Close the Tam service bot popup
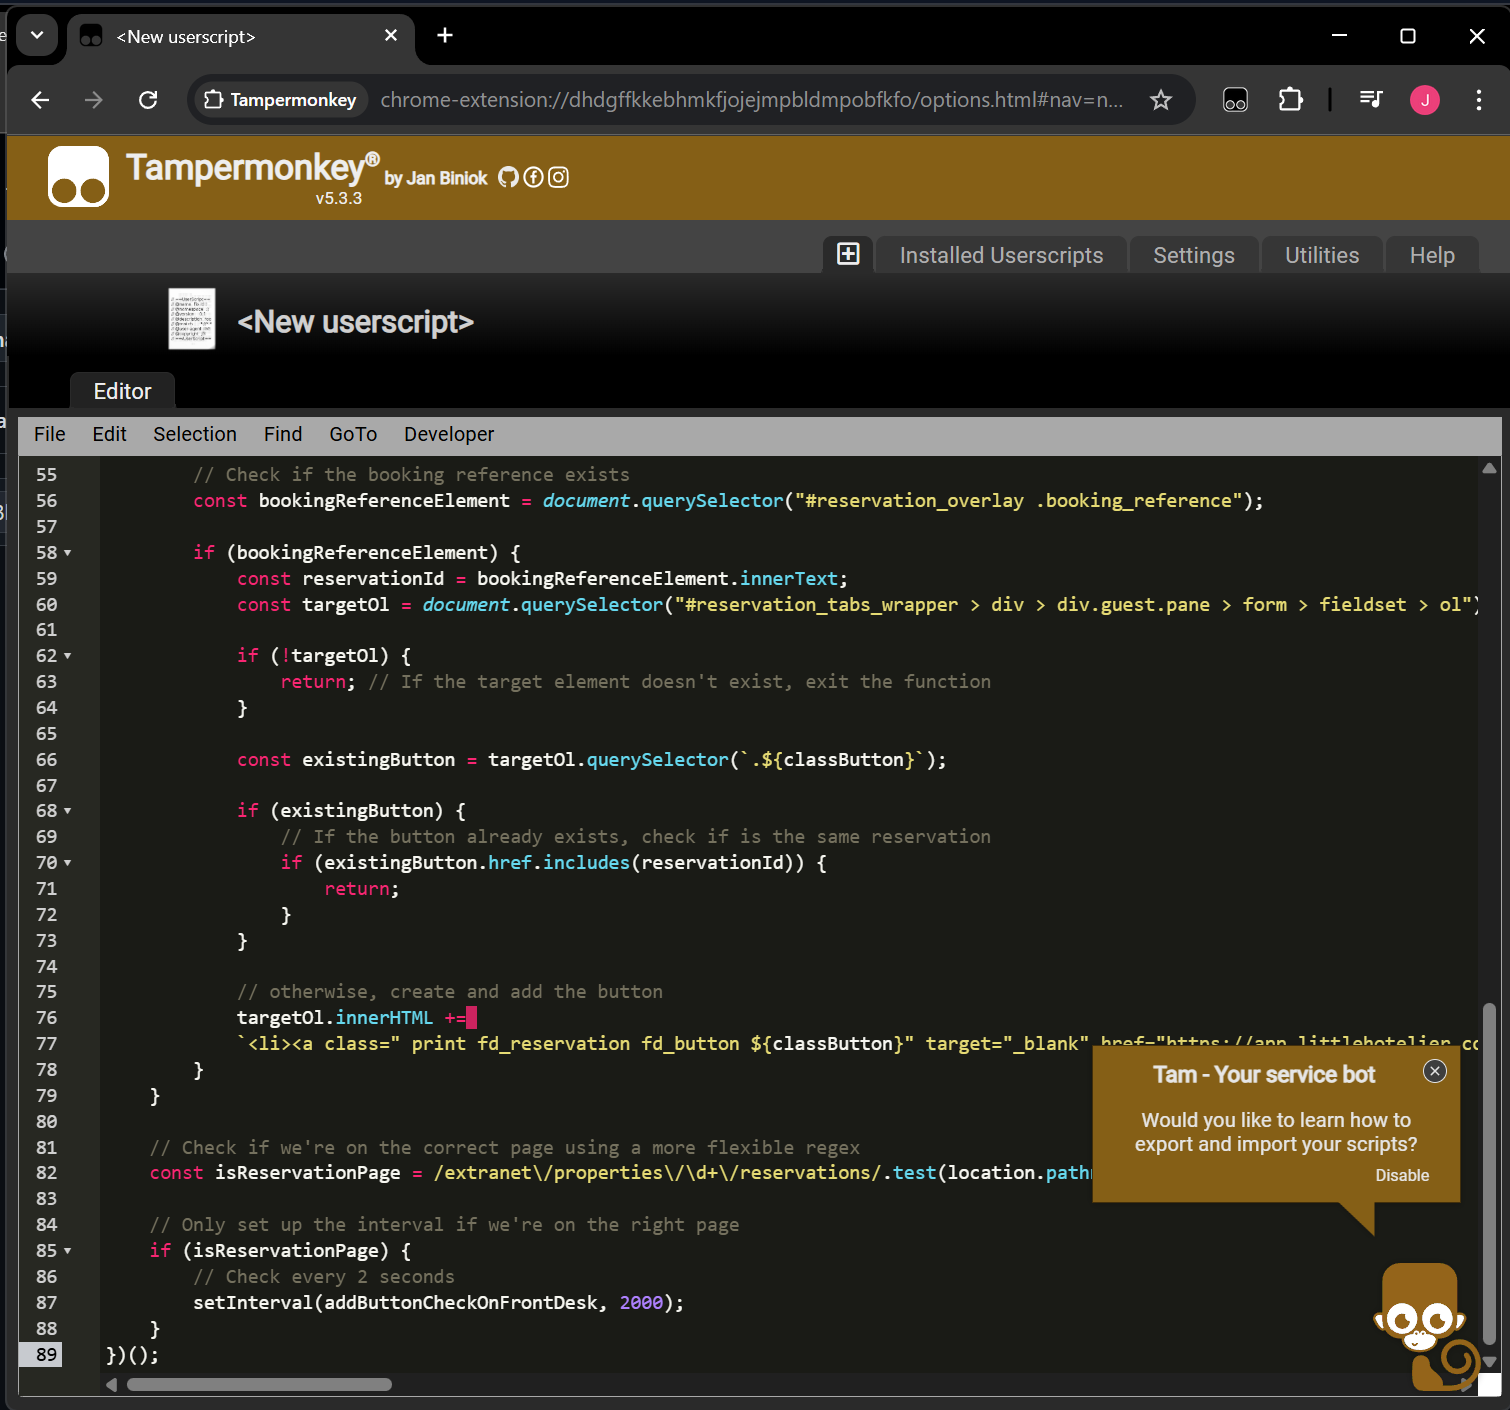 tap(1434, 1071)
